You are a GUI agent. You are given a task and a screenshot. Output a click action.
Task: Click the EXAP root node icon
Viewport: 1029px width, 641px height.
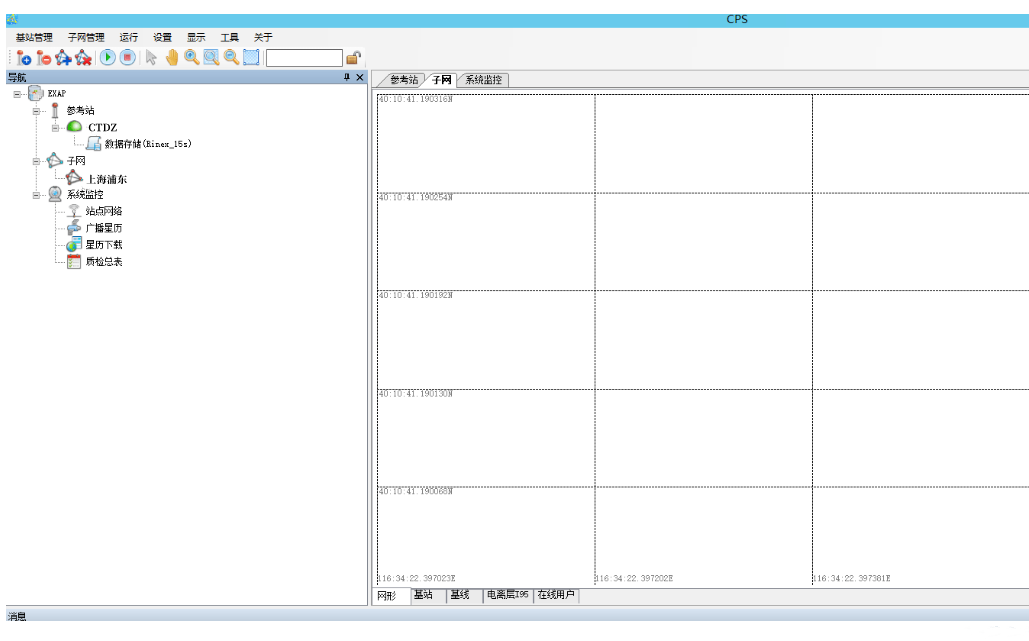[x=35, y=94]
